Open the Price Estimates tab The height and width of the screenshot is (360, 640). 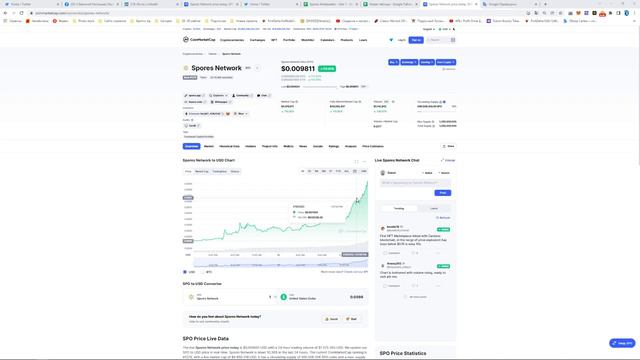373,146
